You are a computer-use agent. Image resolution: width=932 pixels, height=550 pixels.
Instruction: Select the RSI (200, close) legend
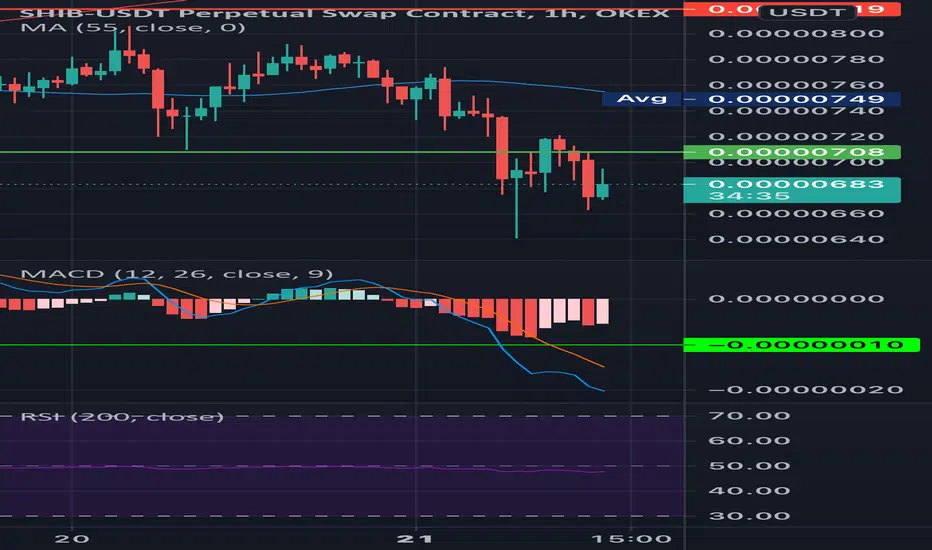coord(122,416)
